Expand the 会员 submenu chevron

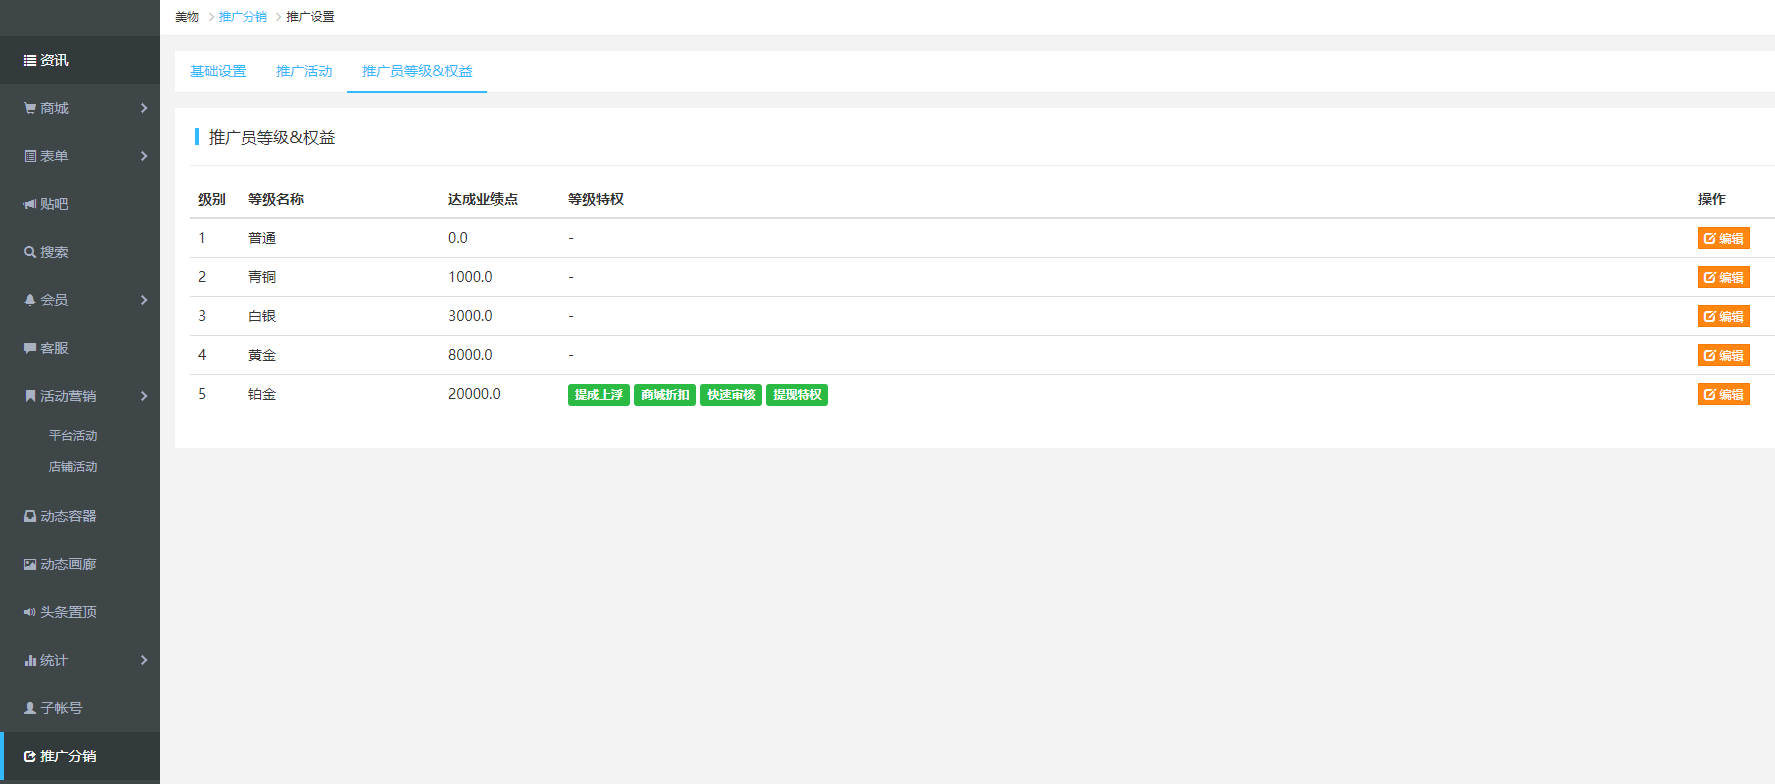[144, 300]
